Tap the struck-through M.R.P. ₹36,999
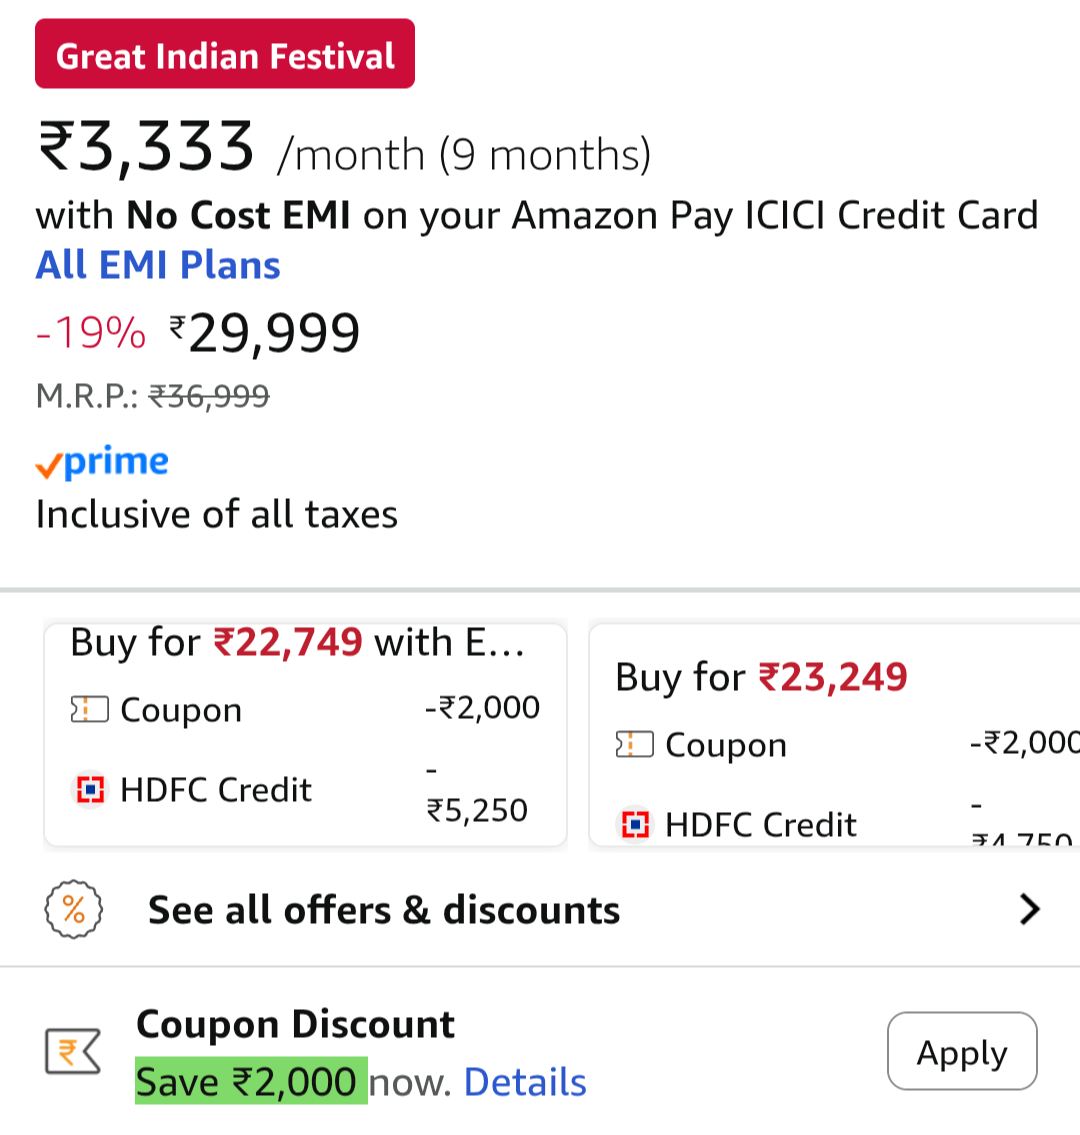Image resolution: width=1080 pixels, height=1135 pixels. [209, 396]
